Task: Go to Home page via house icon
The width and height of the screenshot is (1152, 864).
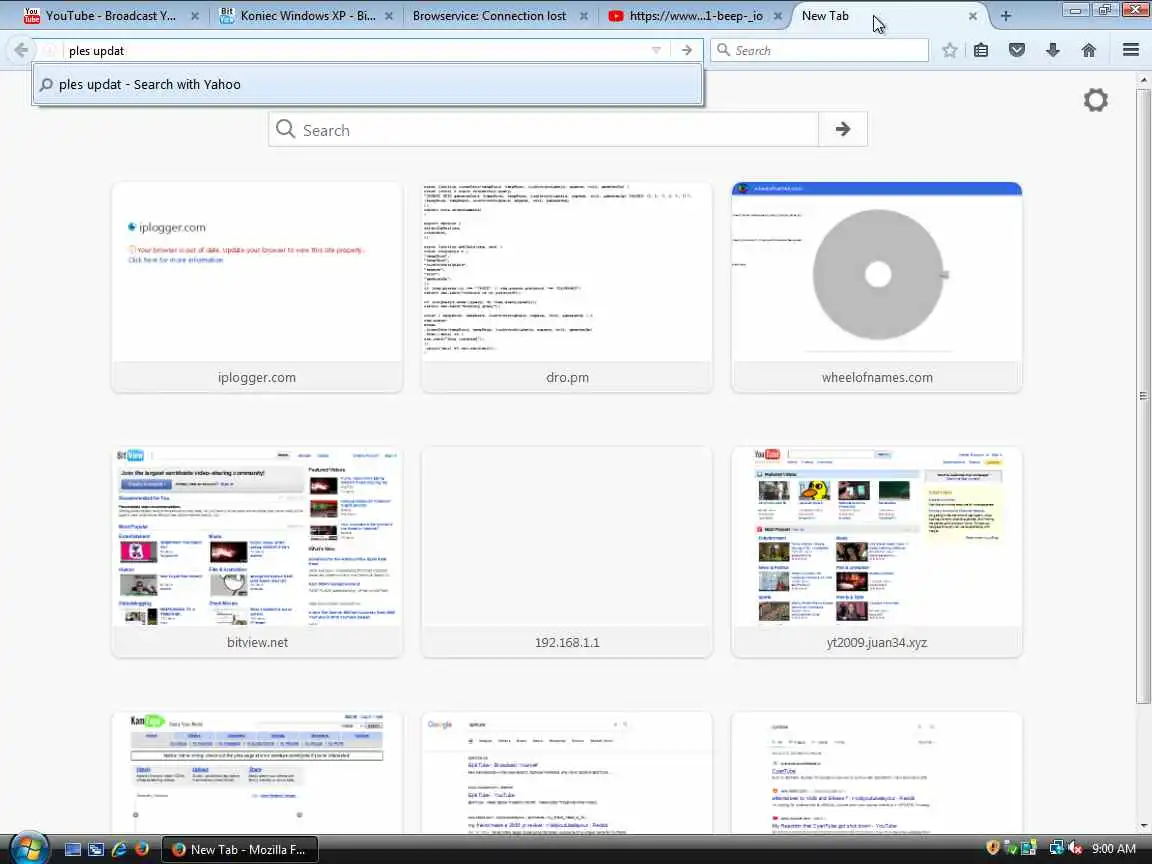Action: tap(1089, 50)
